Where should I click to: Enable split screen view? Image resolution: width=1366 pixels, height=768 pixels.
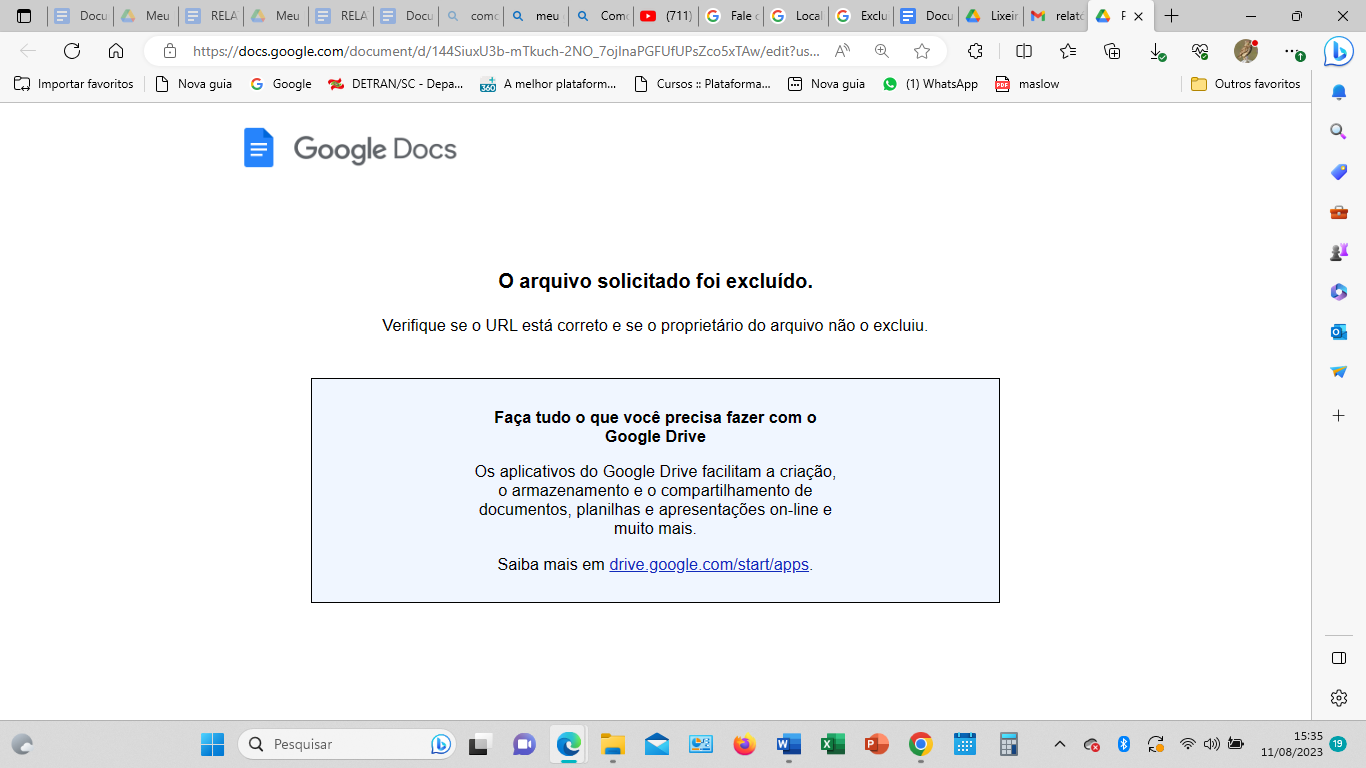(1023, 51)
